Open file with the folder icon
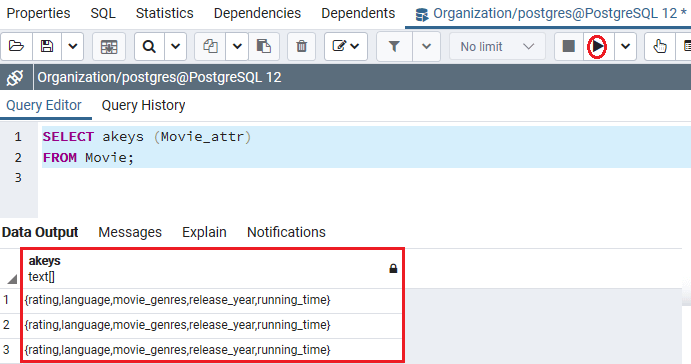Image resolution: width=691 pixels, height=364 pixels. 16,46
